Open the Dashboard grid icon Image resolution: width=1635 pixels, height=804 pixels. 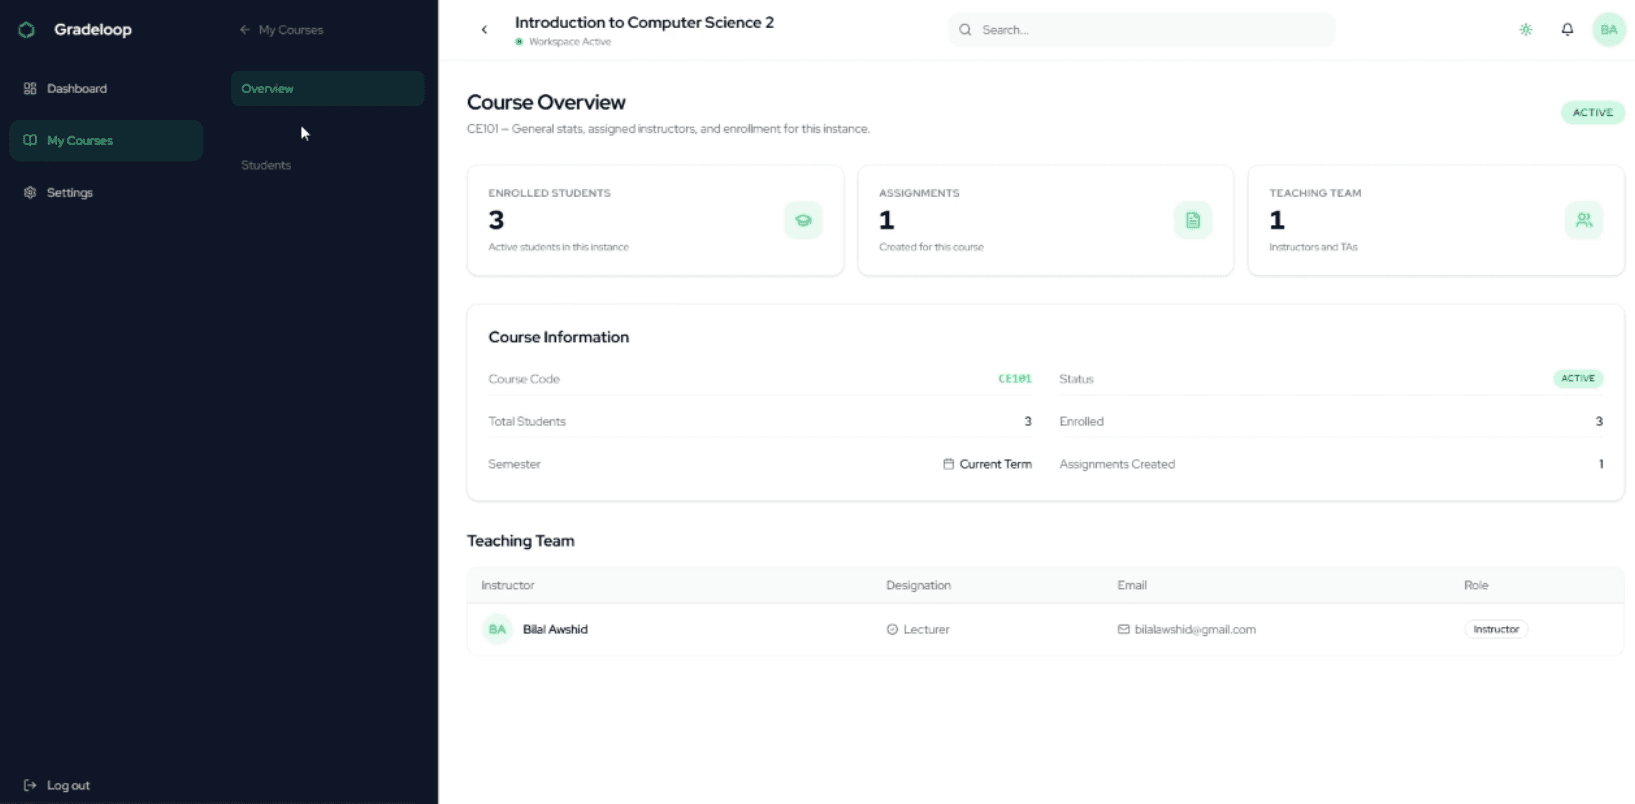(x=30, y=89)
